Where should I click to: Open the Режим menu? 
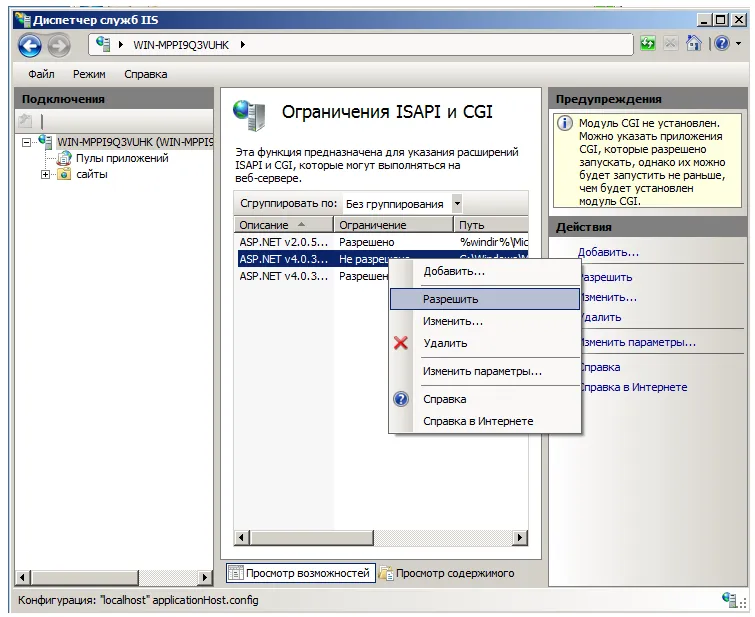(89, 74)
